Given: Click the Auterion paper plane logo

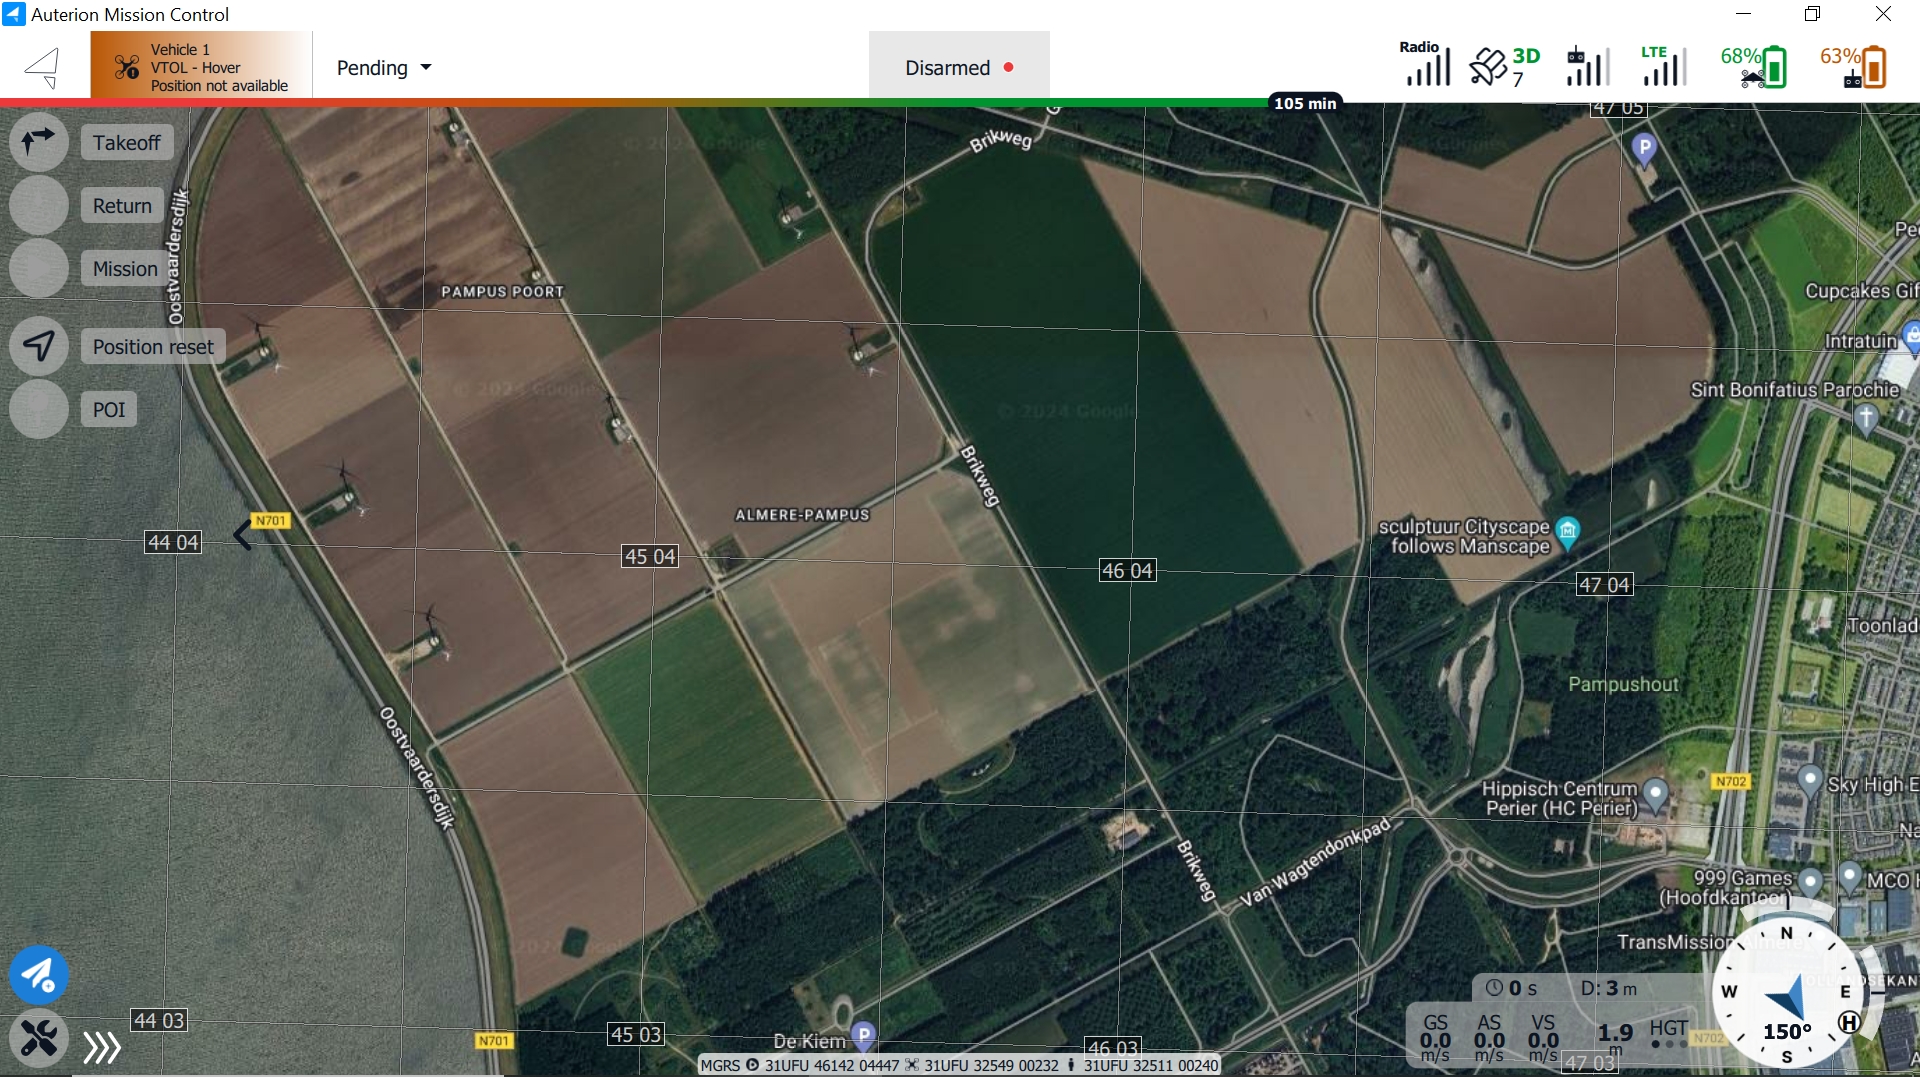Looking at the screenshot, I should (x=43, y=67).
